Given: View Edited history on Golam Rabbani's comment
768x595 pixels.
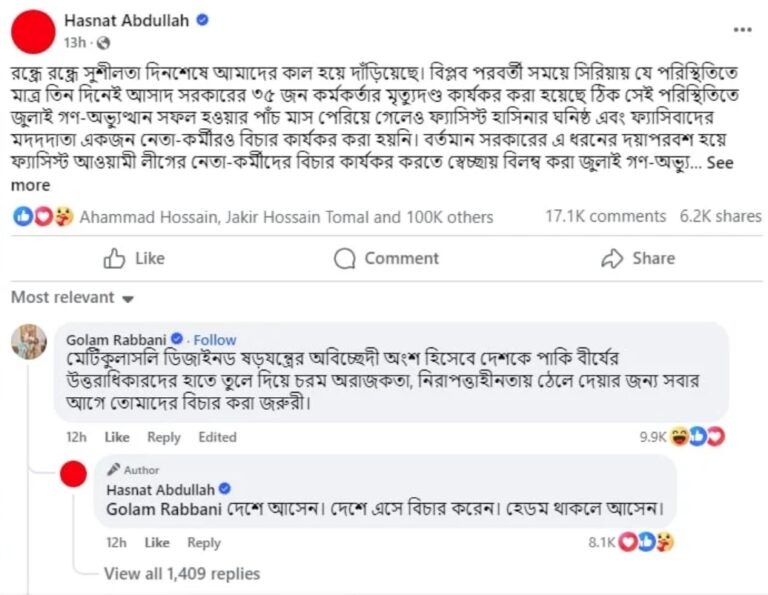Looking at the screenshot, I should point(217,437).
